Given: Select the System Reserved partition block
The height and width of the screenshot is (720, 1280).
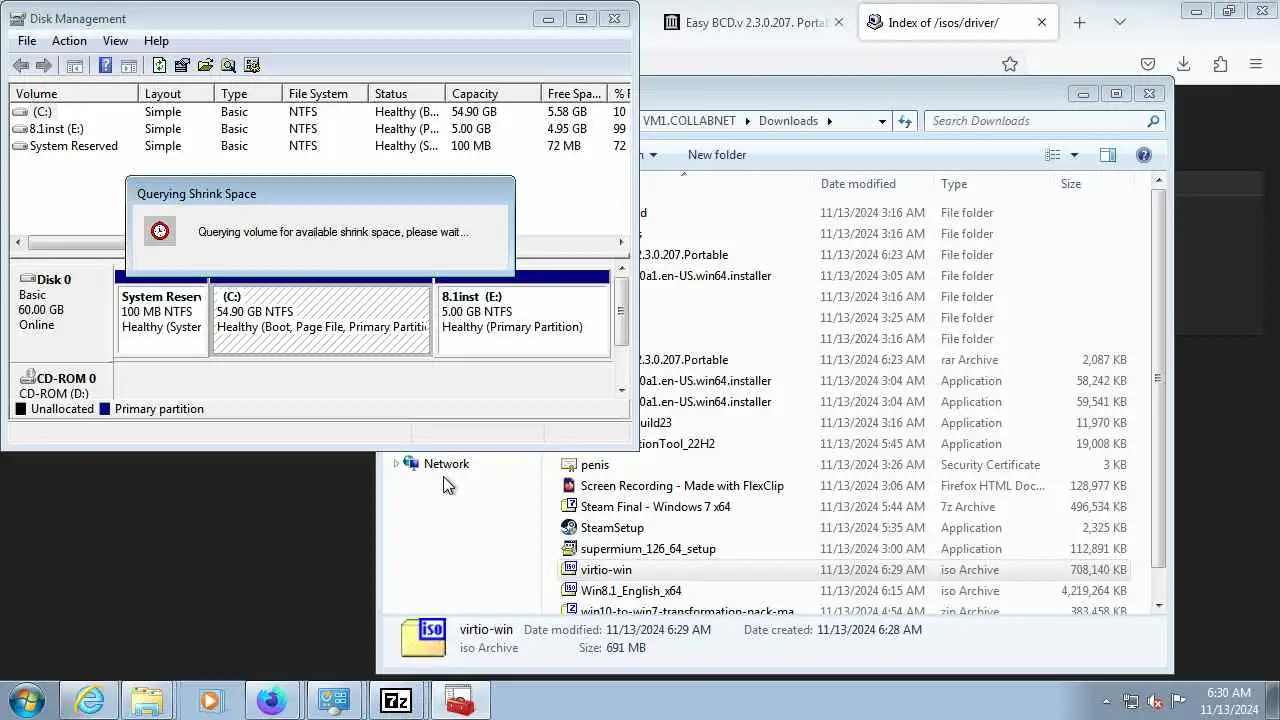Looking at the screenshot, I should point(161,319).
